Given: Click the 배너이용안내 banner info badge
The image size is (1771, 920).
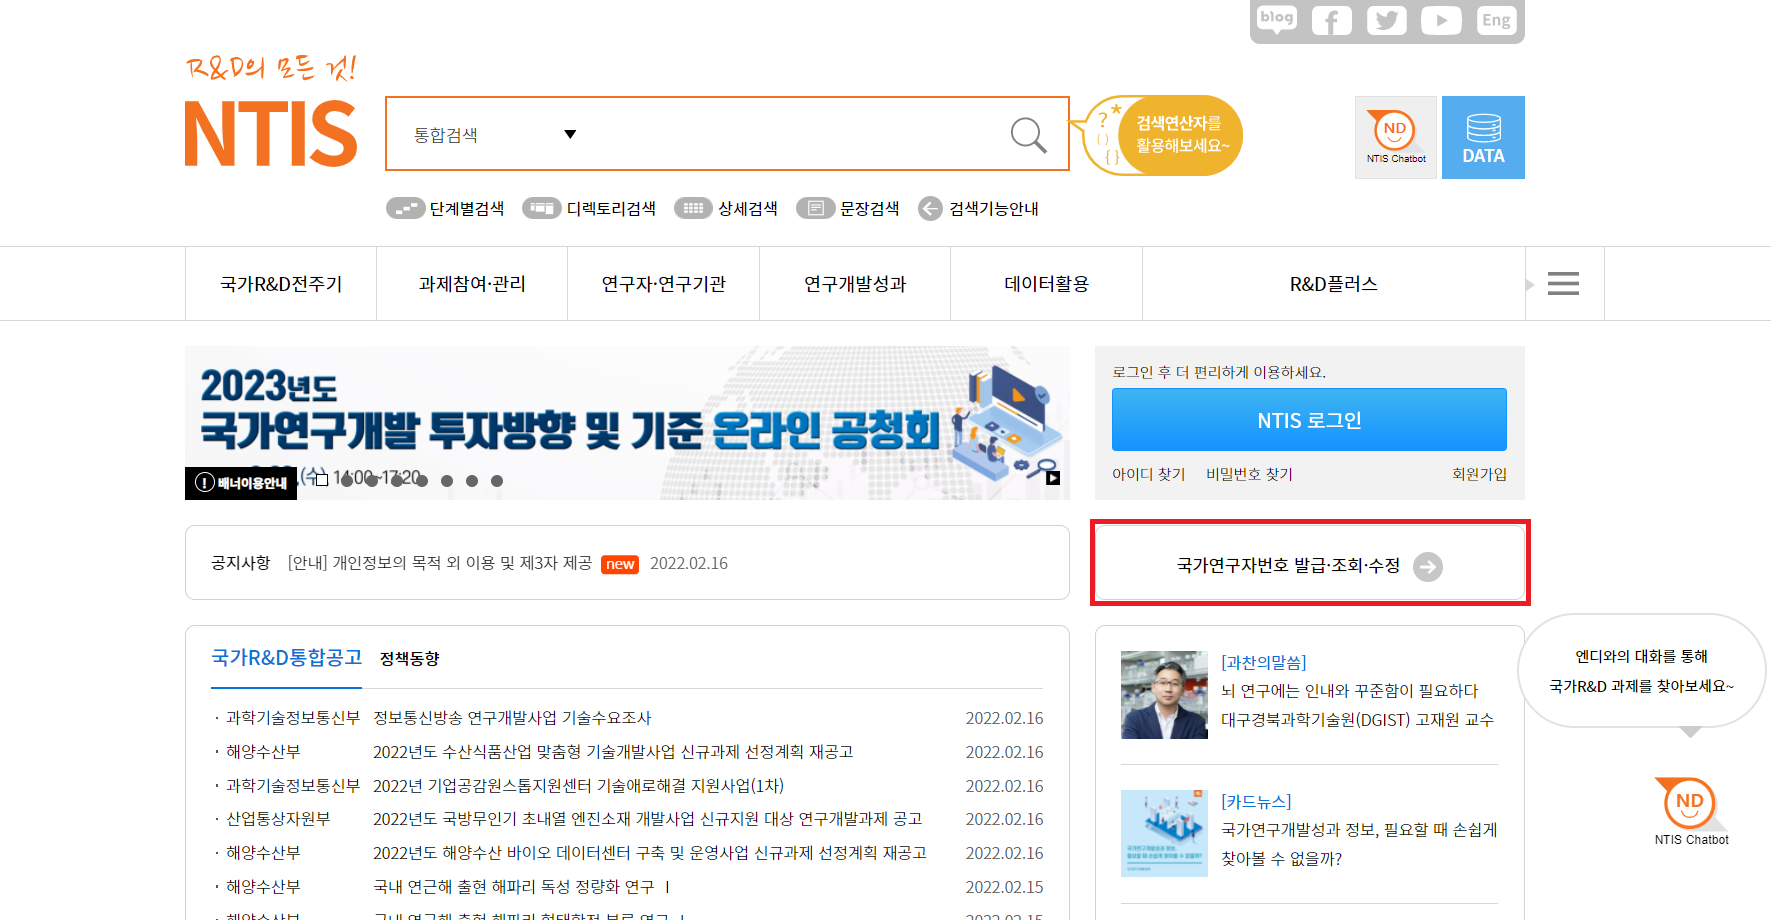Looking at the screenshot, I should pos(241,483).
